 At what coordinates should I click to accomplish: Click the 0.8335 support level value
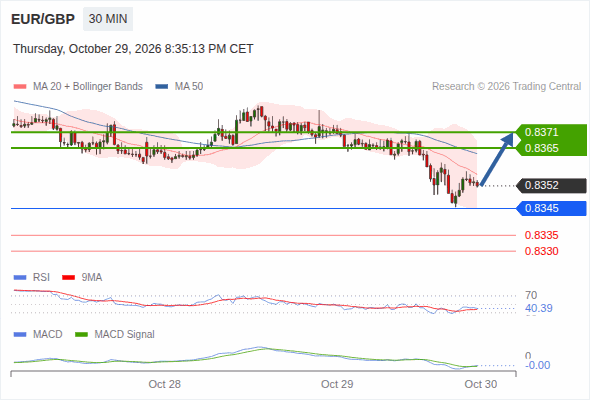pyautogui.click(x=541, y=236)
